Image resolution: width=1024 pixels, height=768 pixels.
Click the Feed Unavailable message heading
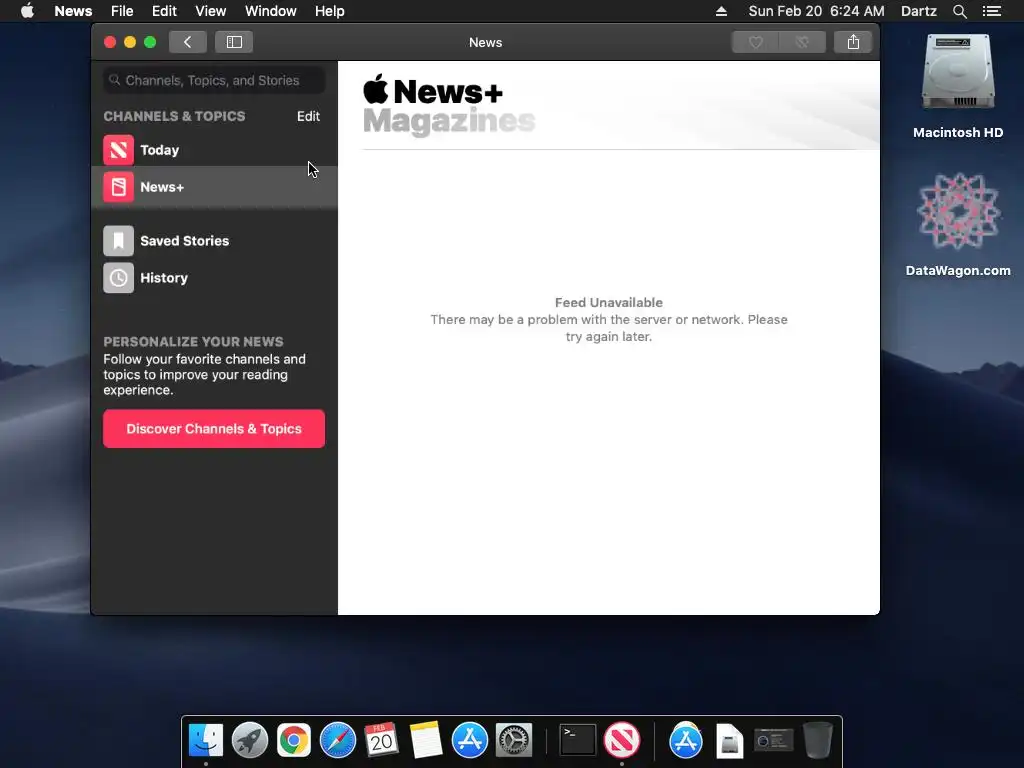coord(609,302)
